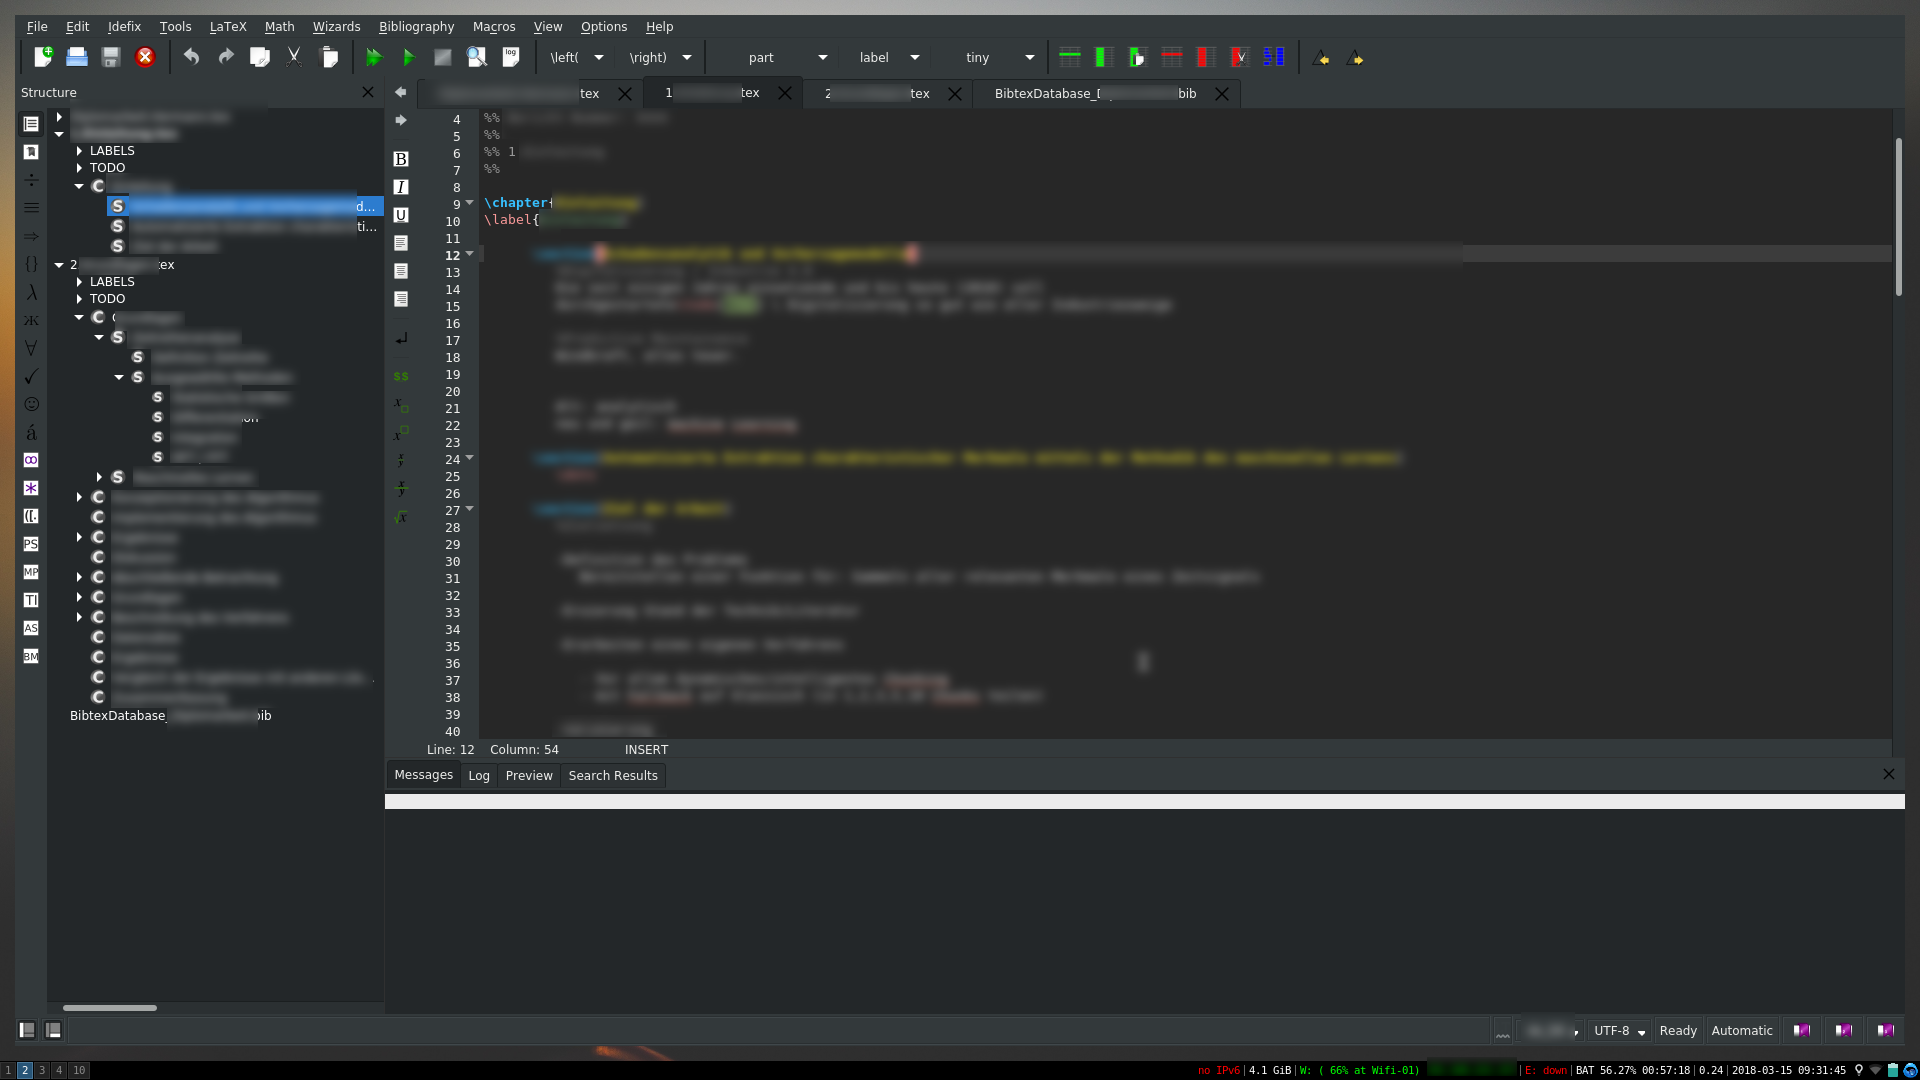Screen dimensions: 1920x1080
Task: Apply italic with the I sidebar icon
Action: [401, 187]
